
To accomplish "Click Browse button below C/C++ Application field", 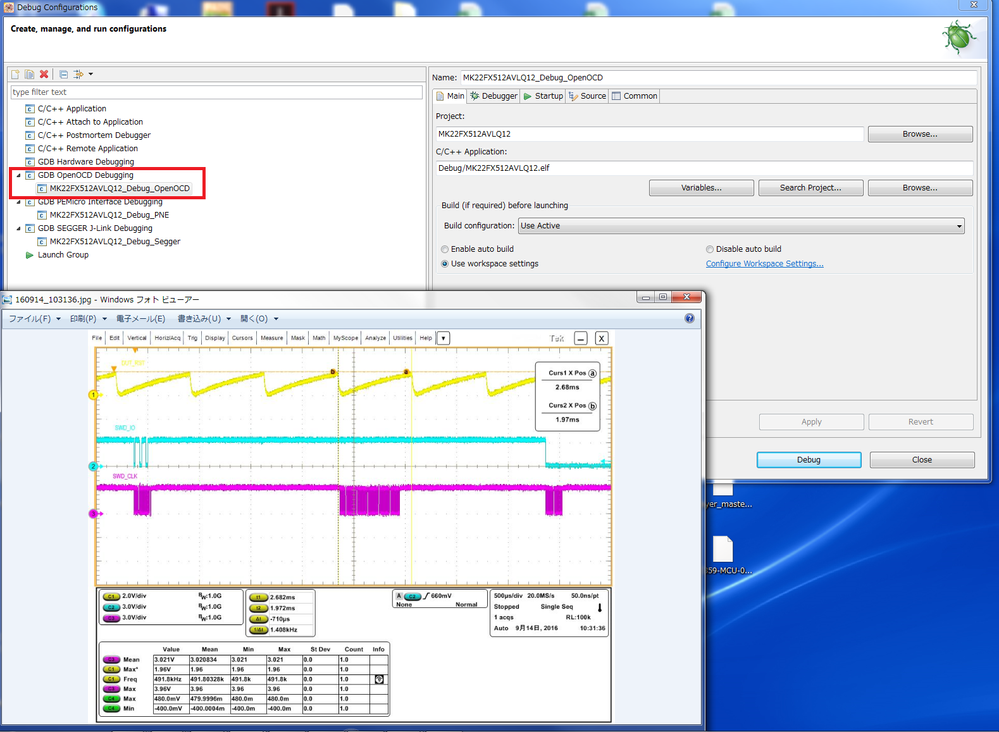I will (920, 188).
